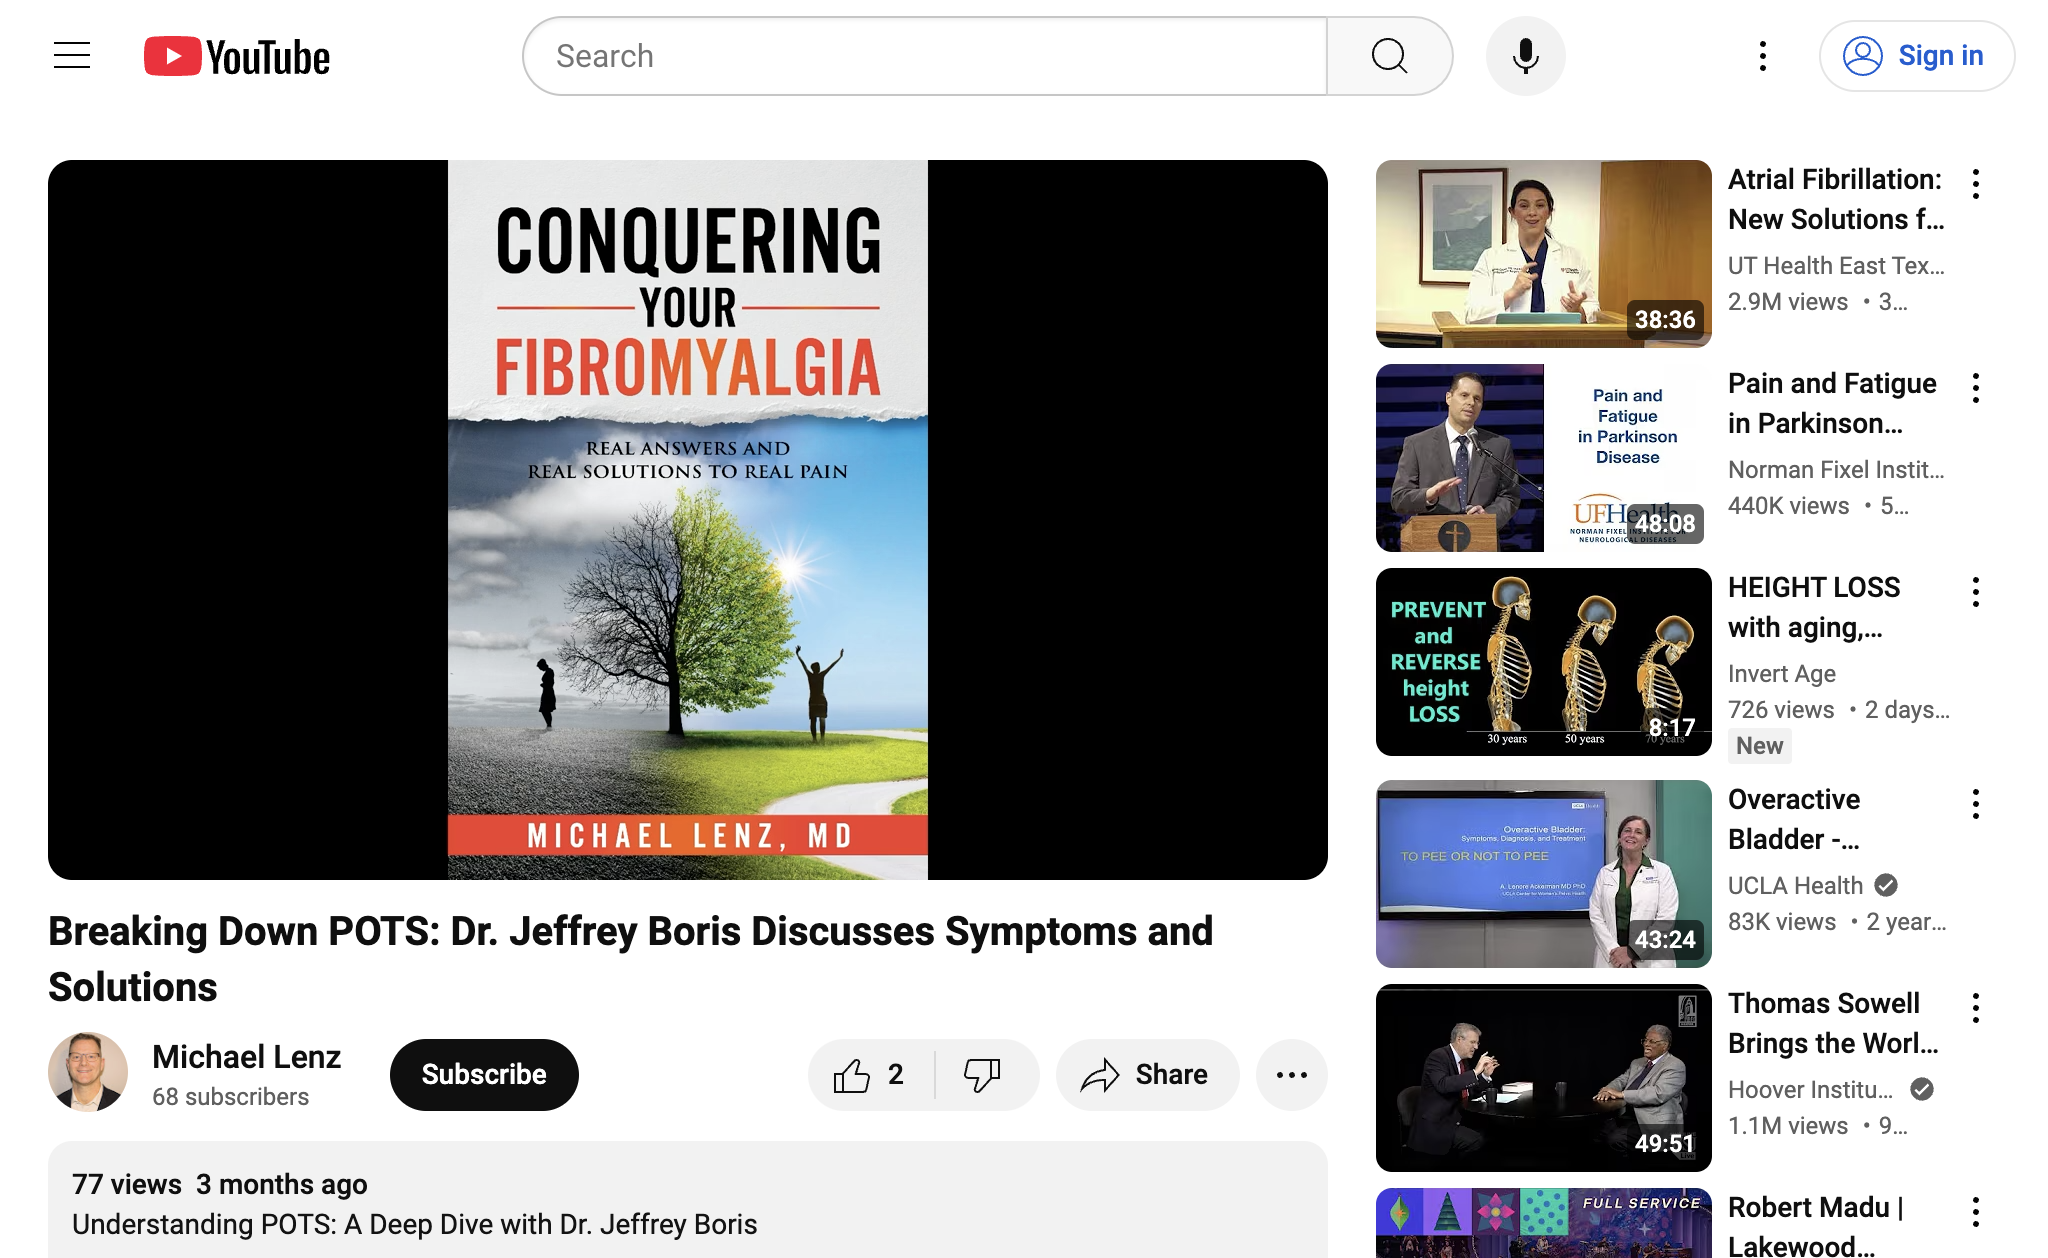Open Atrial Fibrillation video thumbnail
Viewport: 2048px width, 1258px height.
[x=1543, y=254]
